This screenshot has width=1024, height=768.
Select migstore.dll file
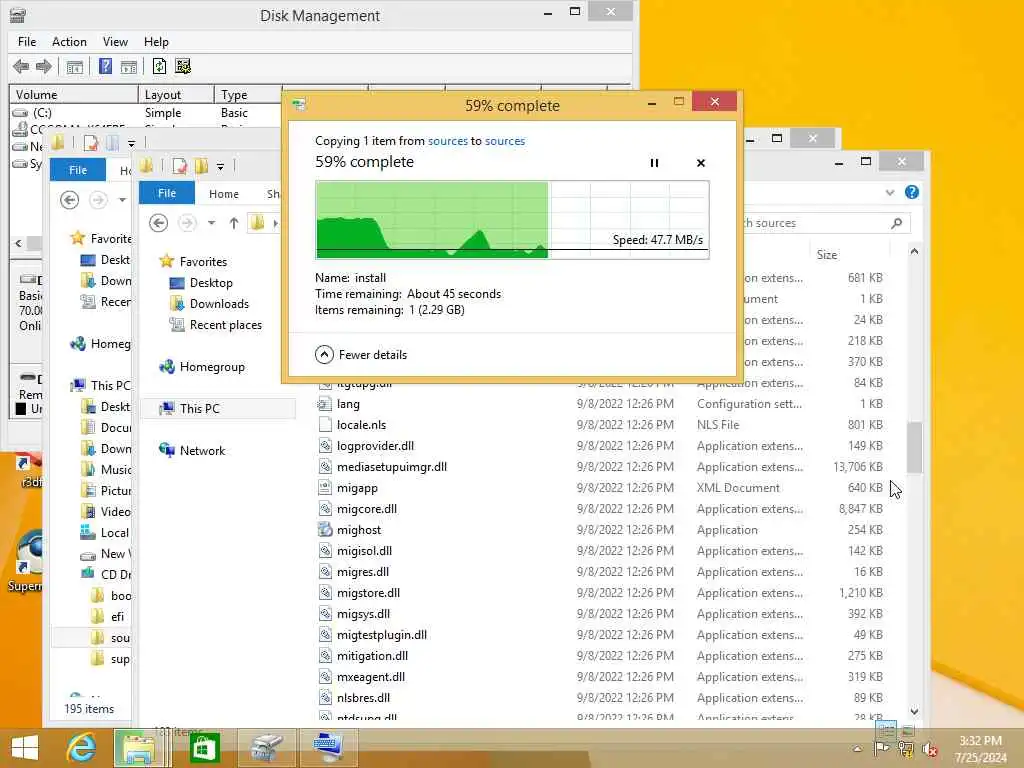click(x=368, y=593)
